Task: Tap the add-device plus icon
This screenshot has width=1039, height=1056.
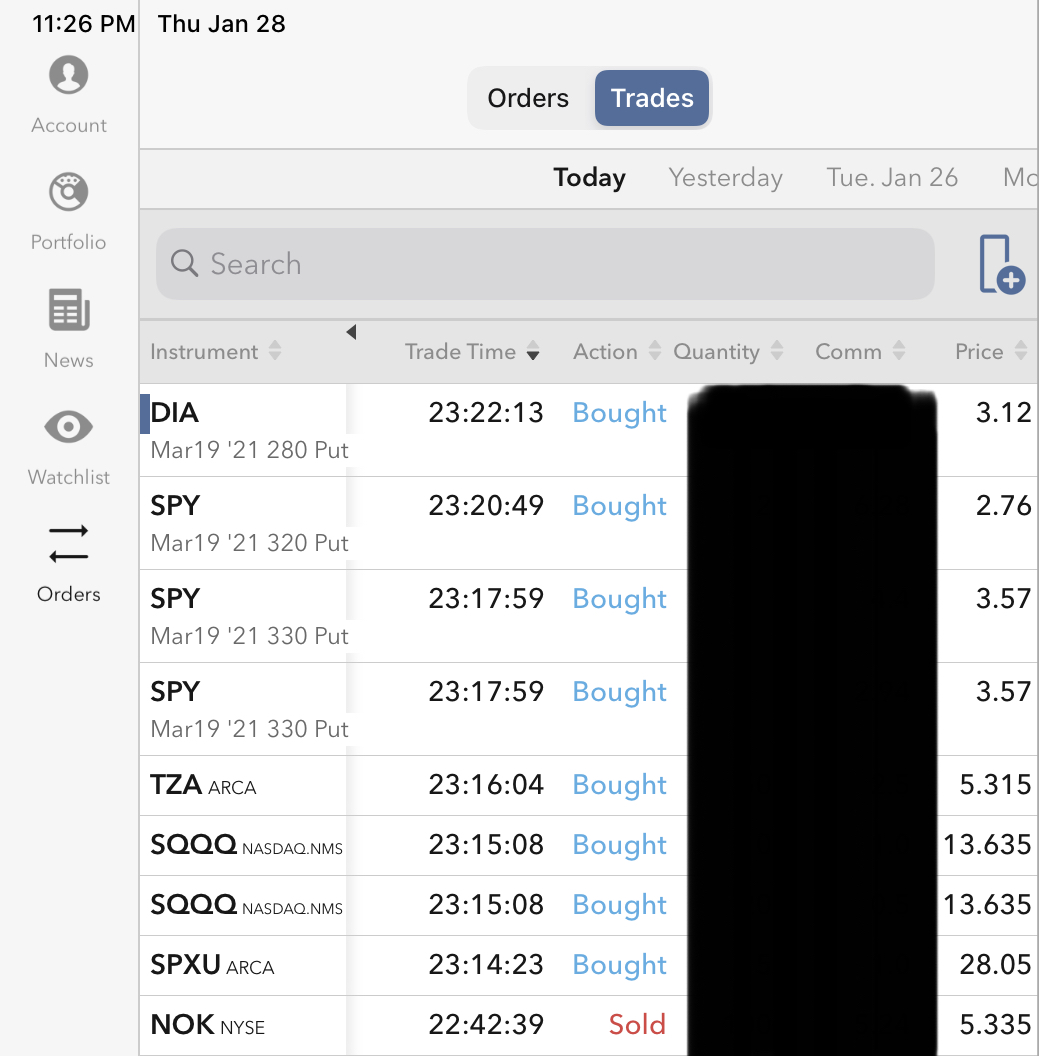Action: 1001,265
